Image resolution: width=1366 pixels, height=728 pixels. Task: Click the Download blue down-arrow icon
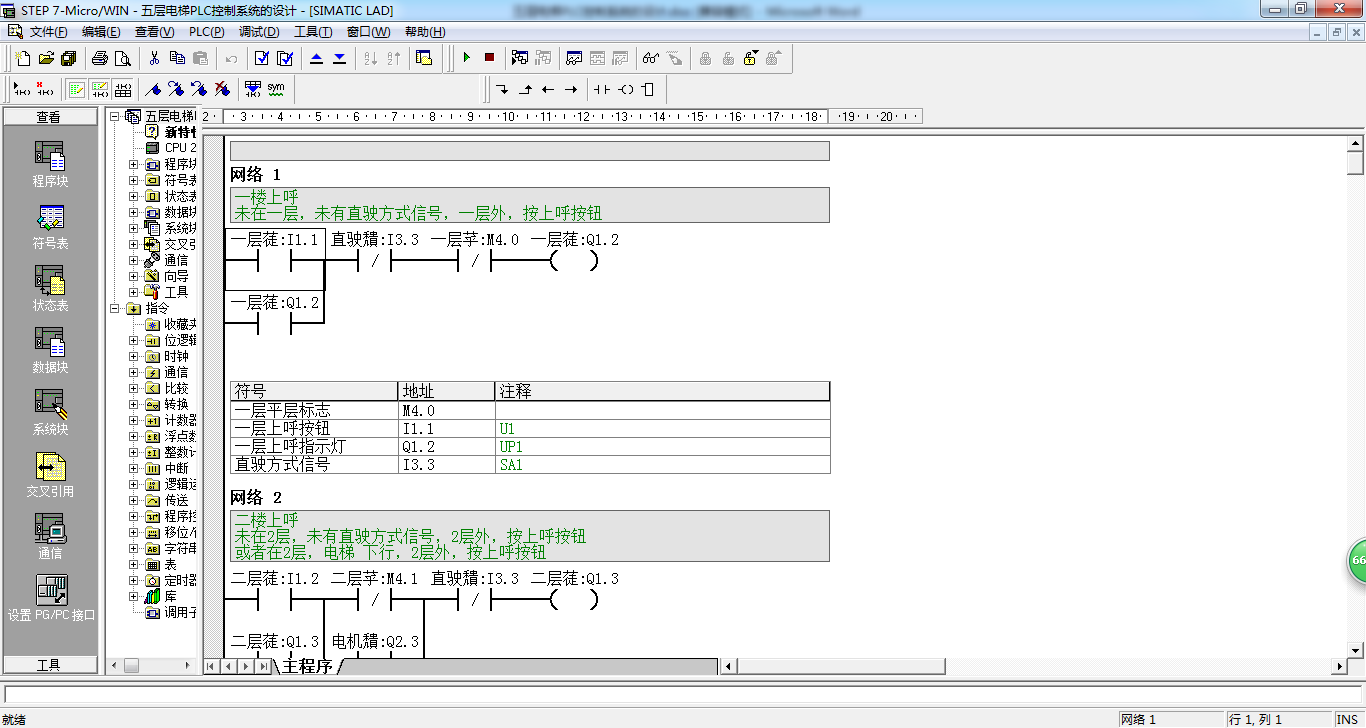340,58
